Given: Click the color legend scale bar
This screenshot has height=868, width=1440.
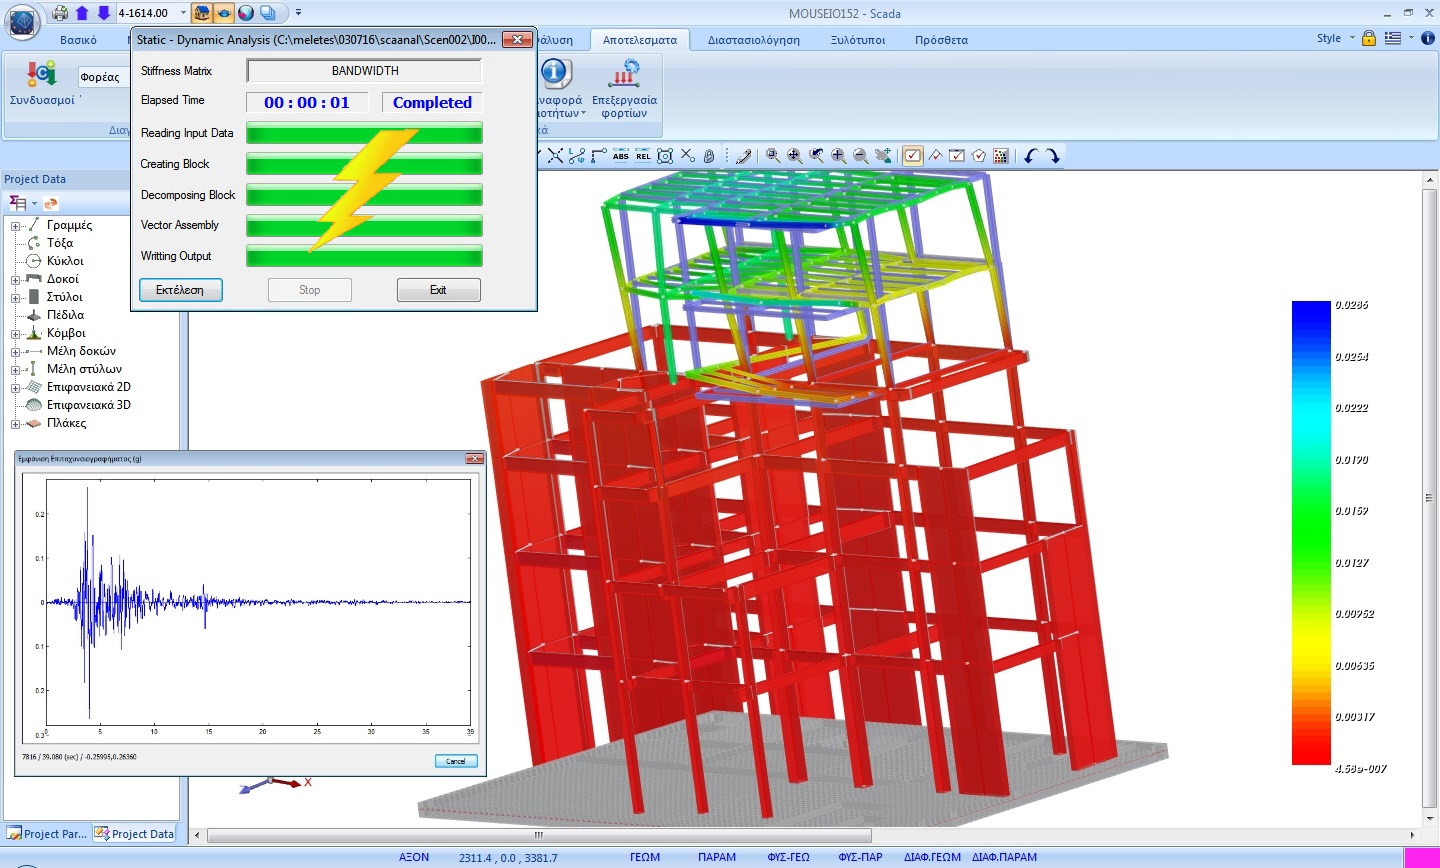Looking at the screenshot, I should (1311, 533).
